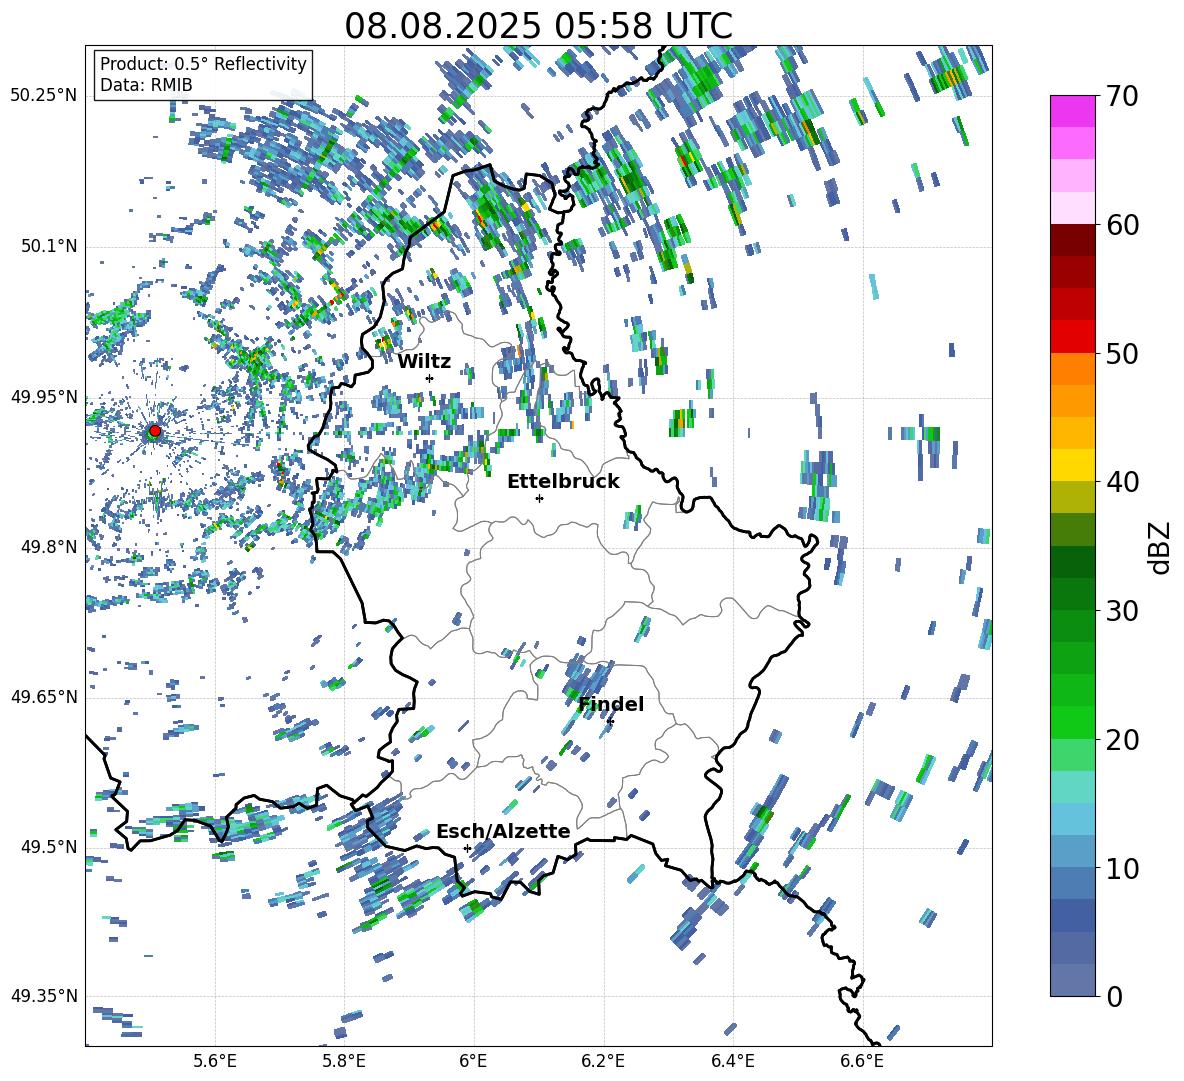Click the dBZ colorbar label
Image resolution: width=1184 pixels, height=1081 pixels.
click(x=1161, y=547)
